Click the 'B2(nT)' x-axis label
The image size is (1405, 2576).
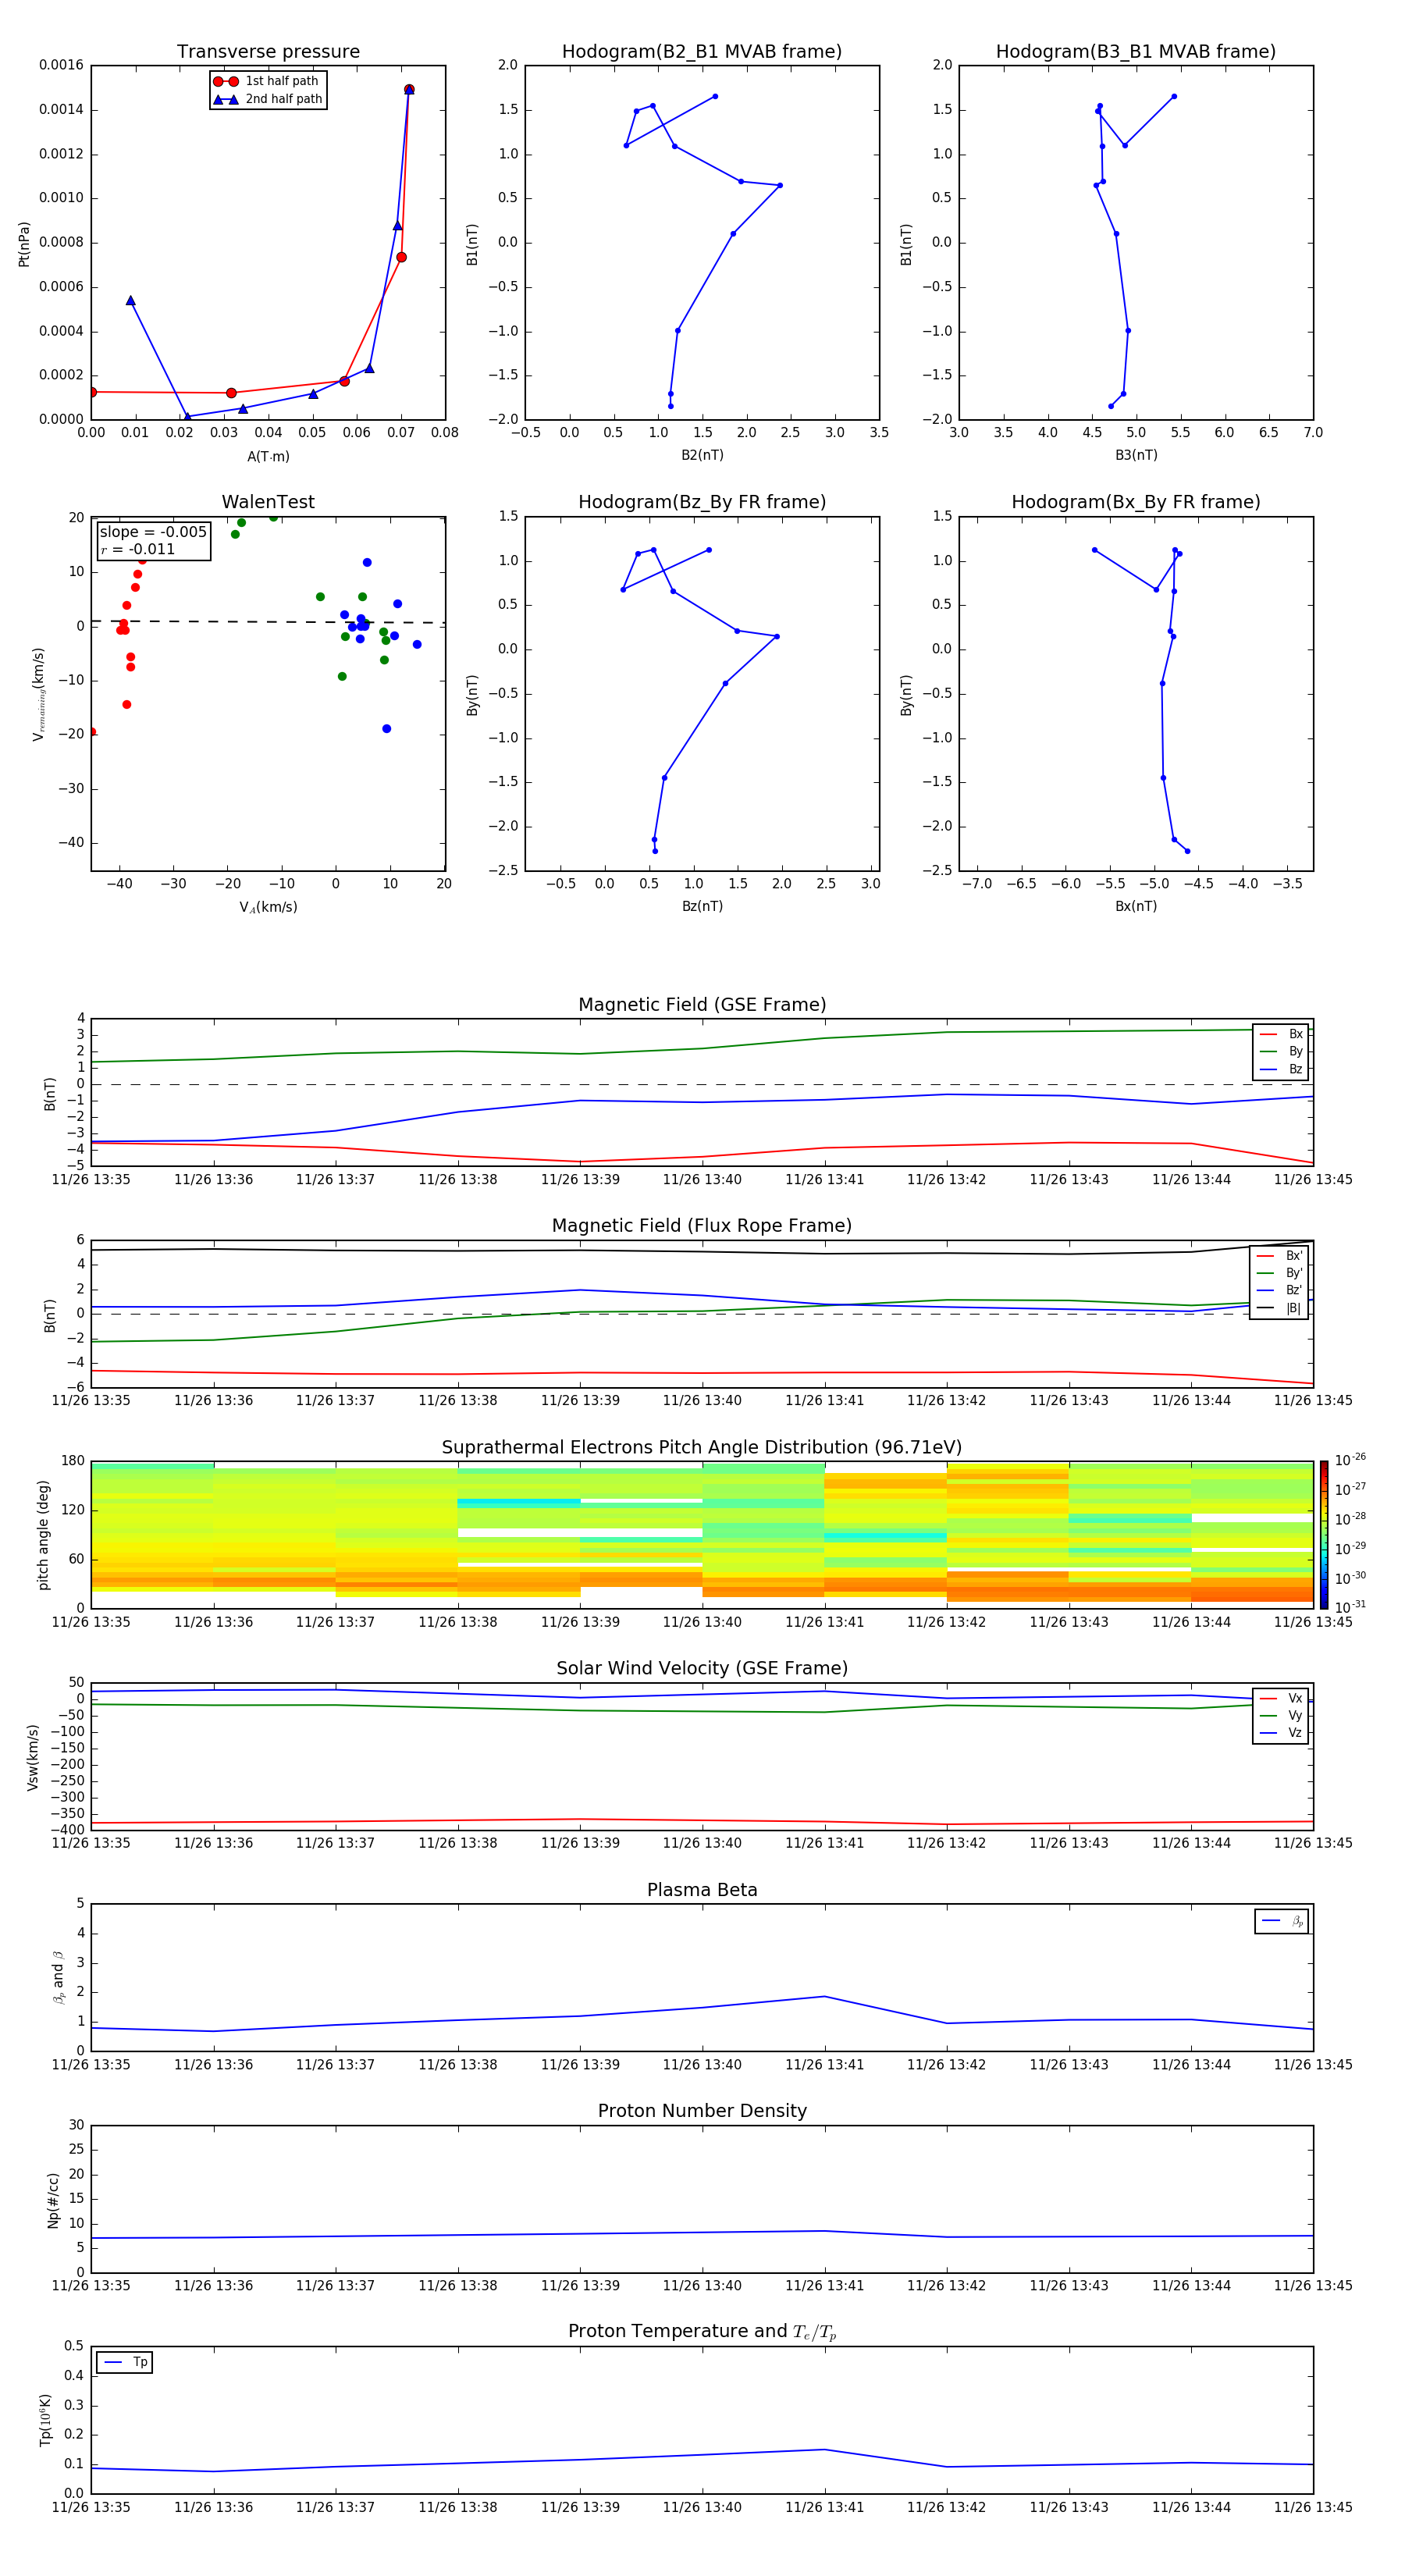[702, 455]
